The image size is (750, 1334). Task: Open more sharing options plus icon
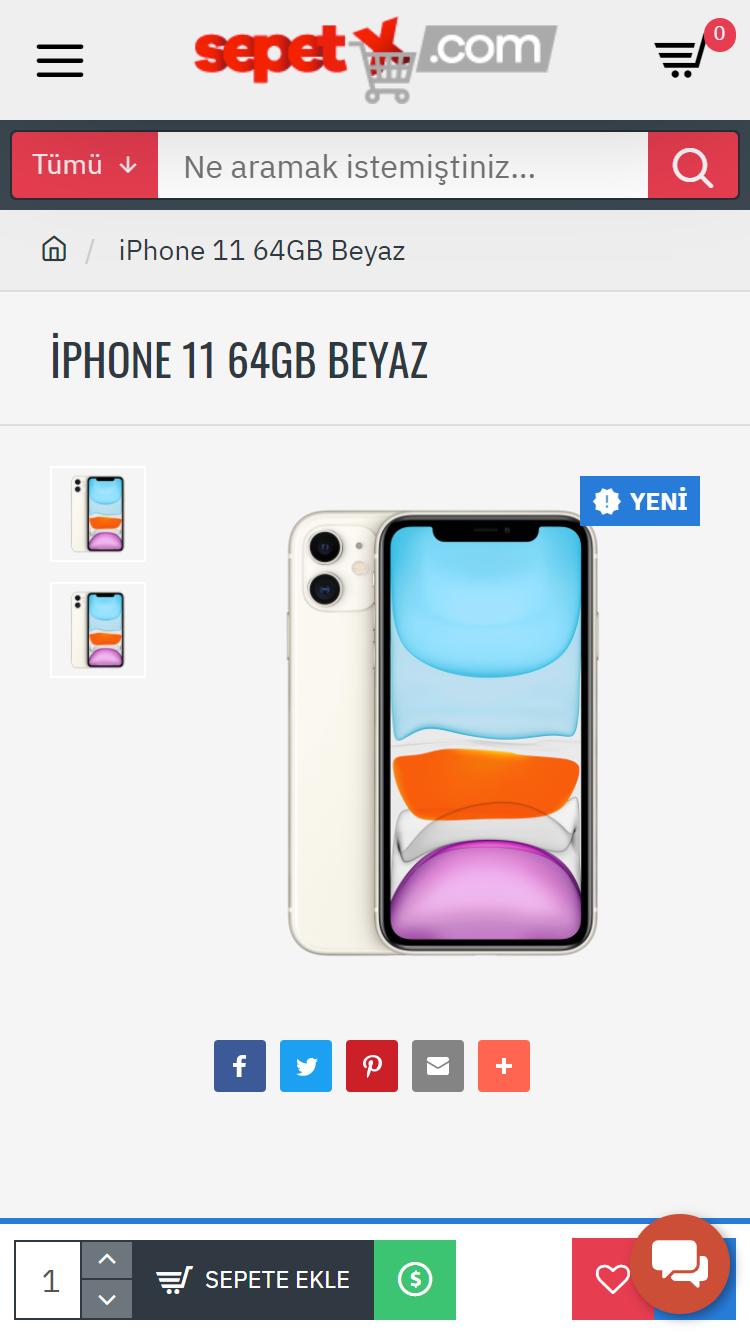tap(504, 1066)
